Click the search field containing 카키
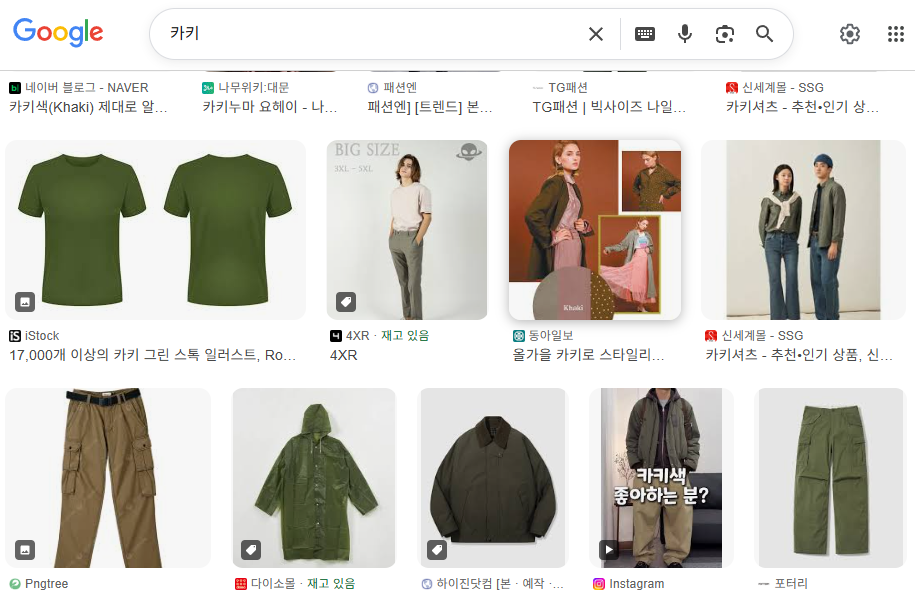This screenshot has width=915, height=593. (370, 34)
